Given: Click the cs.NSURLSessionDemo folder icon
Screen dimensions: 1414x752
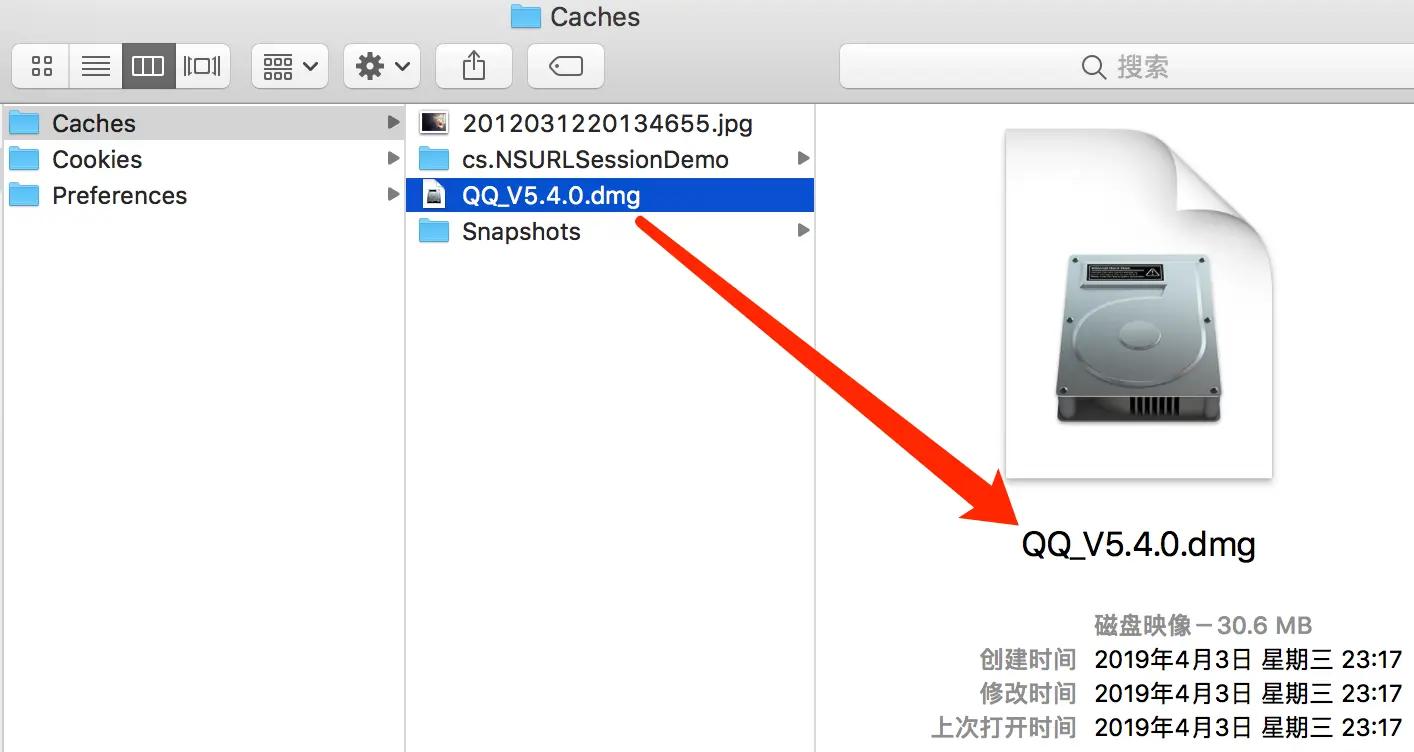Looking at the screenshot, I should point(434,159).
